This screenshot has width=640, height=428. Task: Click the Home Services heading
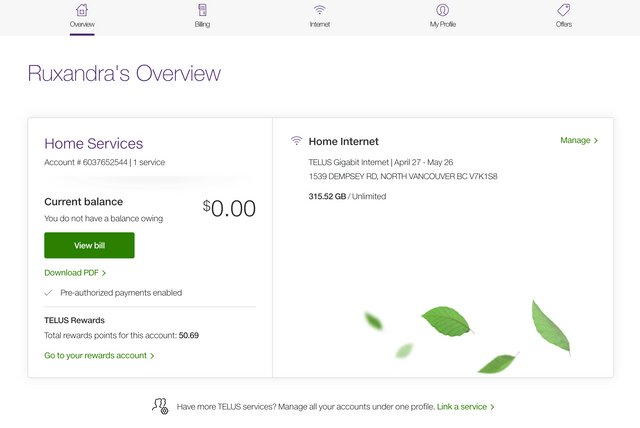[93, 144]
